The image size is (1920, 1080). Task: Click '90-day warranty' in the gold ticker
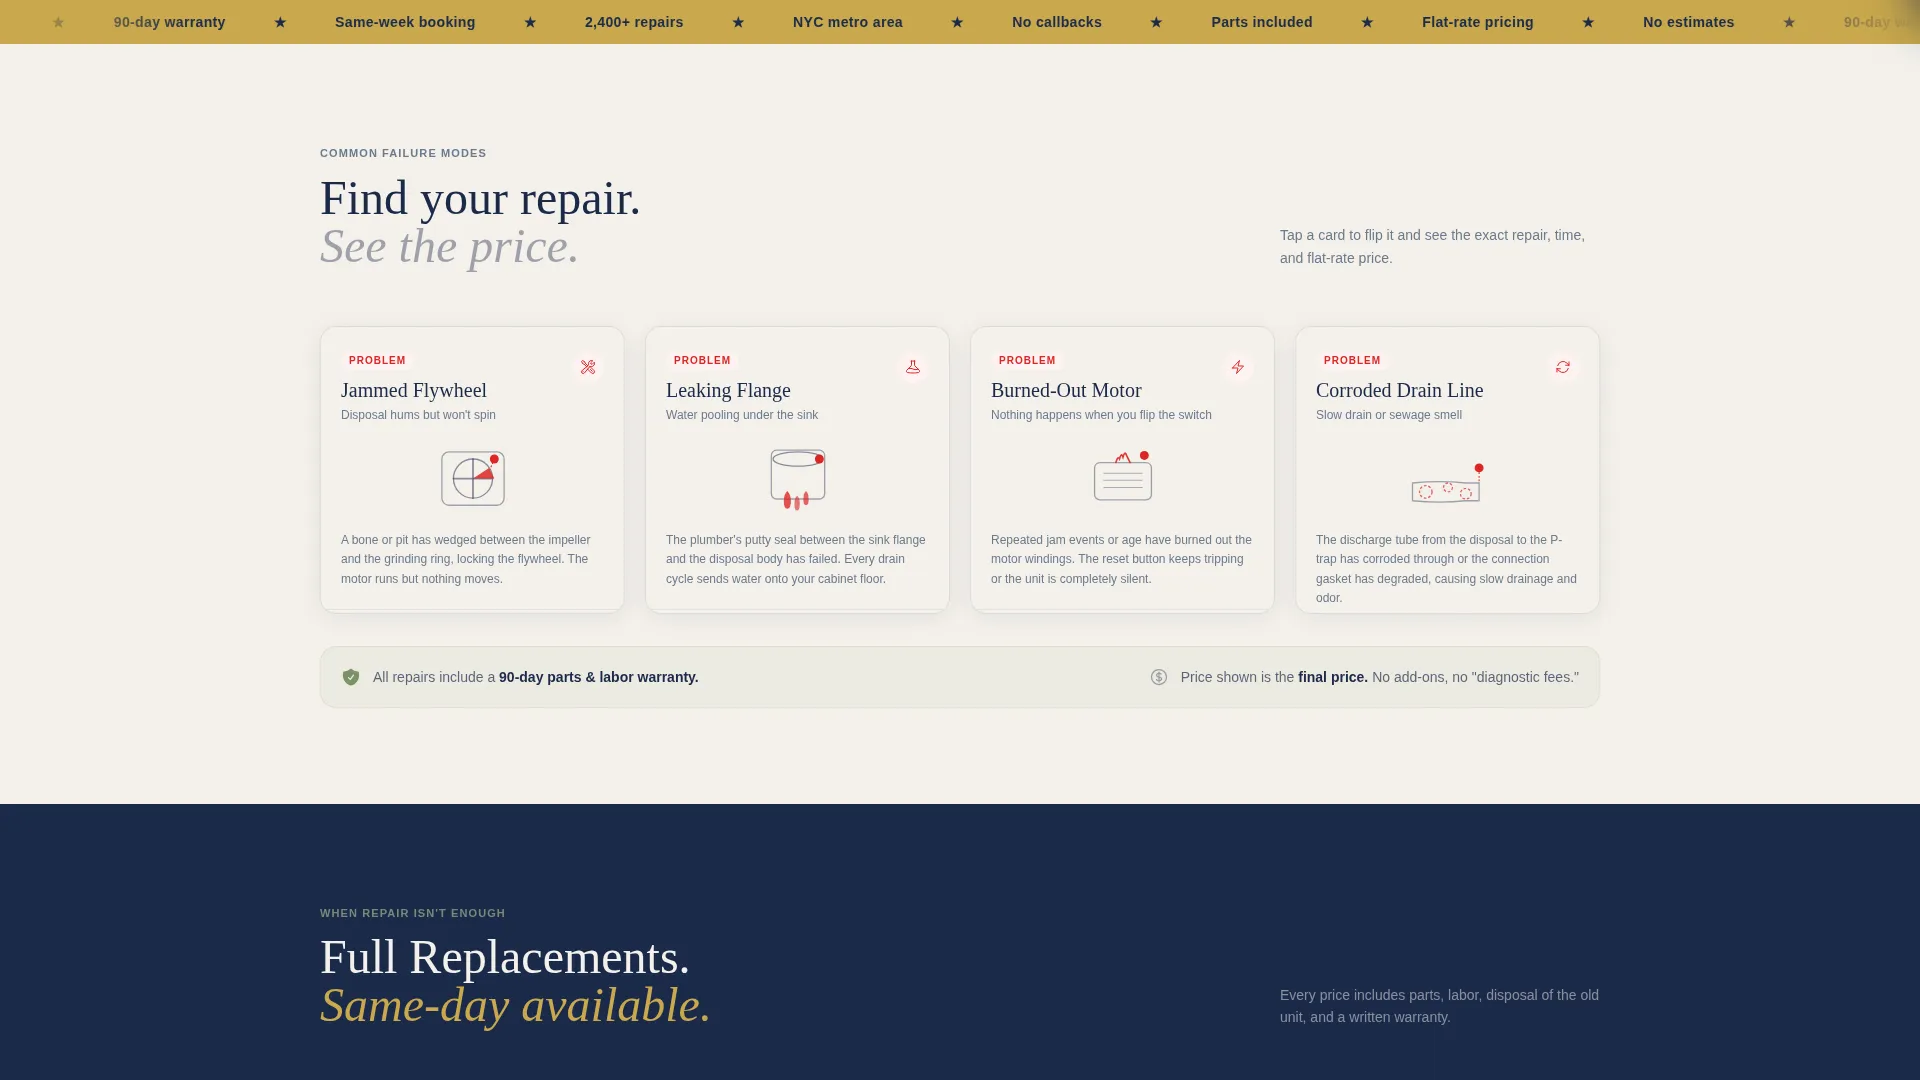pos(170,22)
